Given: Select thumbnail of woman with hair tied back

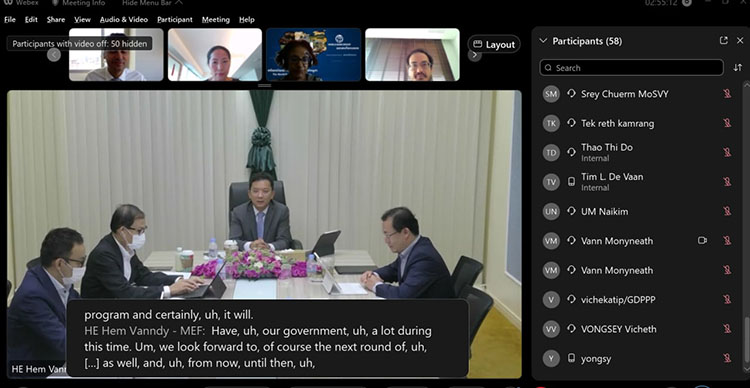Looking at the screenshot, I should (215, 55).
